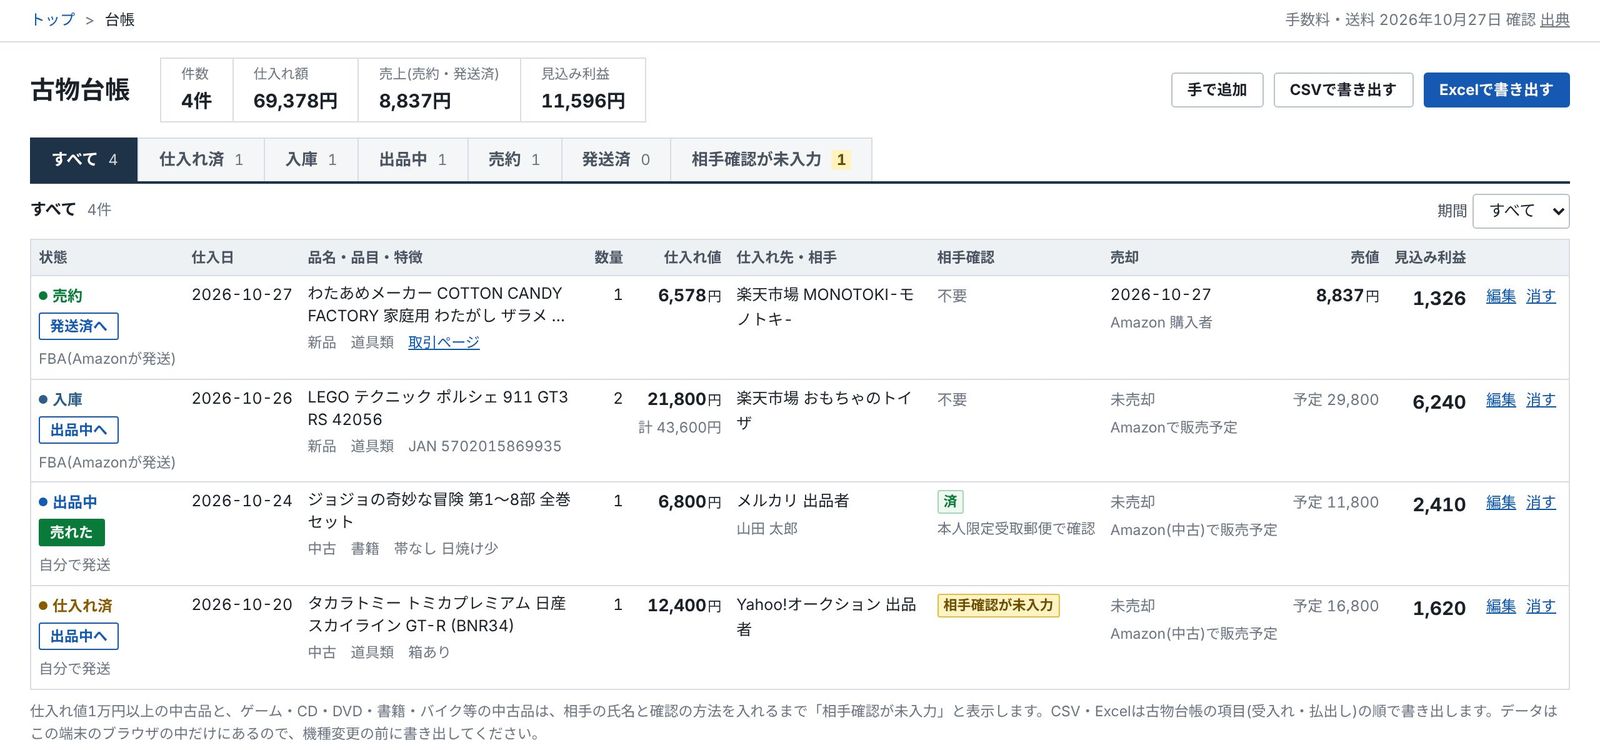Open the トップ breadcrumb link
The height and width of the screenshot is (750, 1600).
pos(53,20)
